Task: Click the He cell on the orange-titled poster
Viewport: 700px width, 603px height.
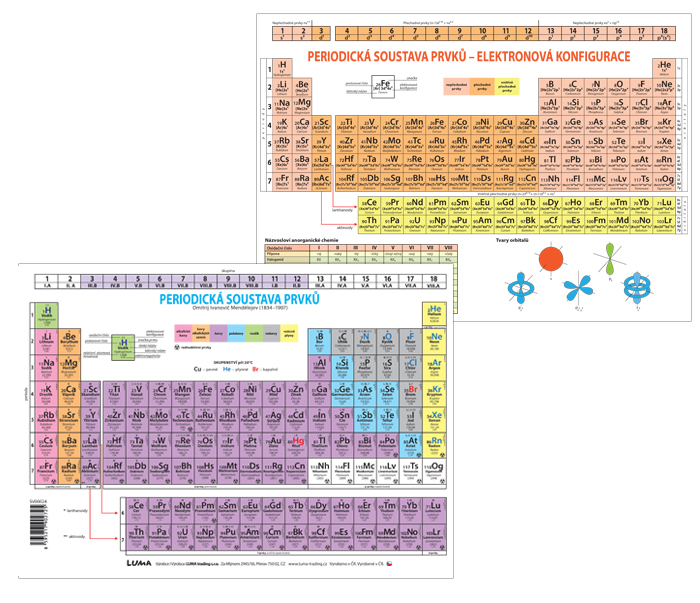Action: 664,68
